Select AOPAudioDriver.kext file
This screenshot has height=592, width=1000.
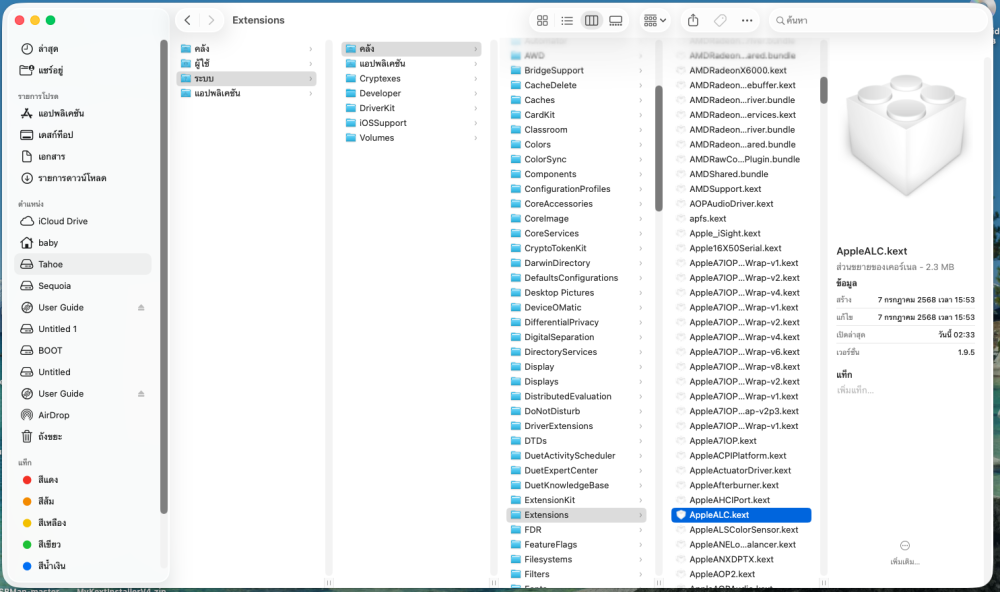(x=741, y=204)
